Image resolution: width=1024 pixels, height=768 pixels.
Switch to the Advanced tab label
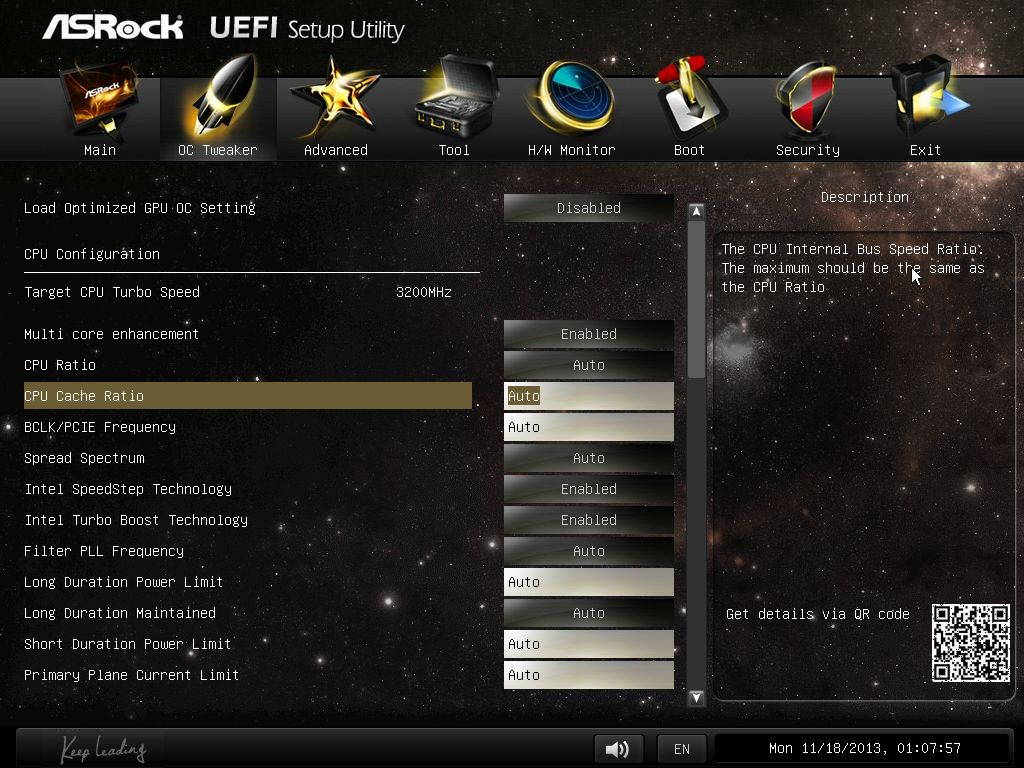click(x=336, y=150)
